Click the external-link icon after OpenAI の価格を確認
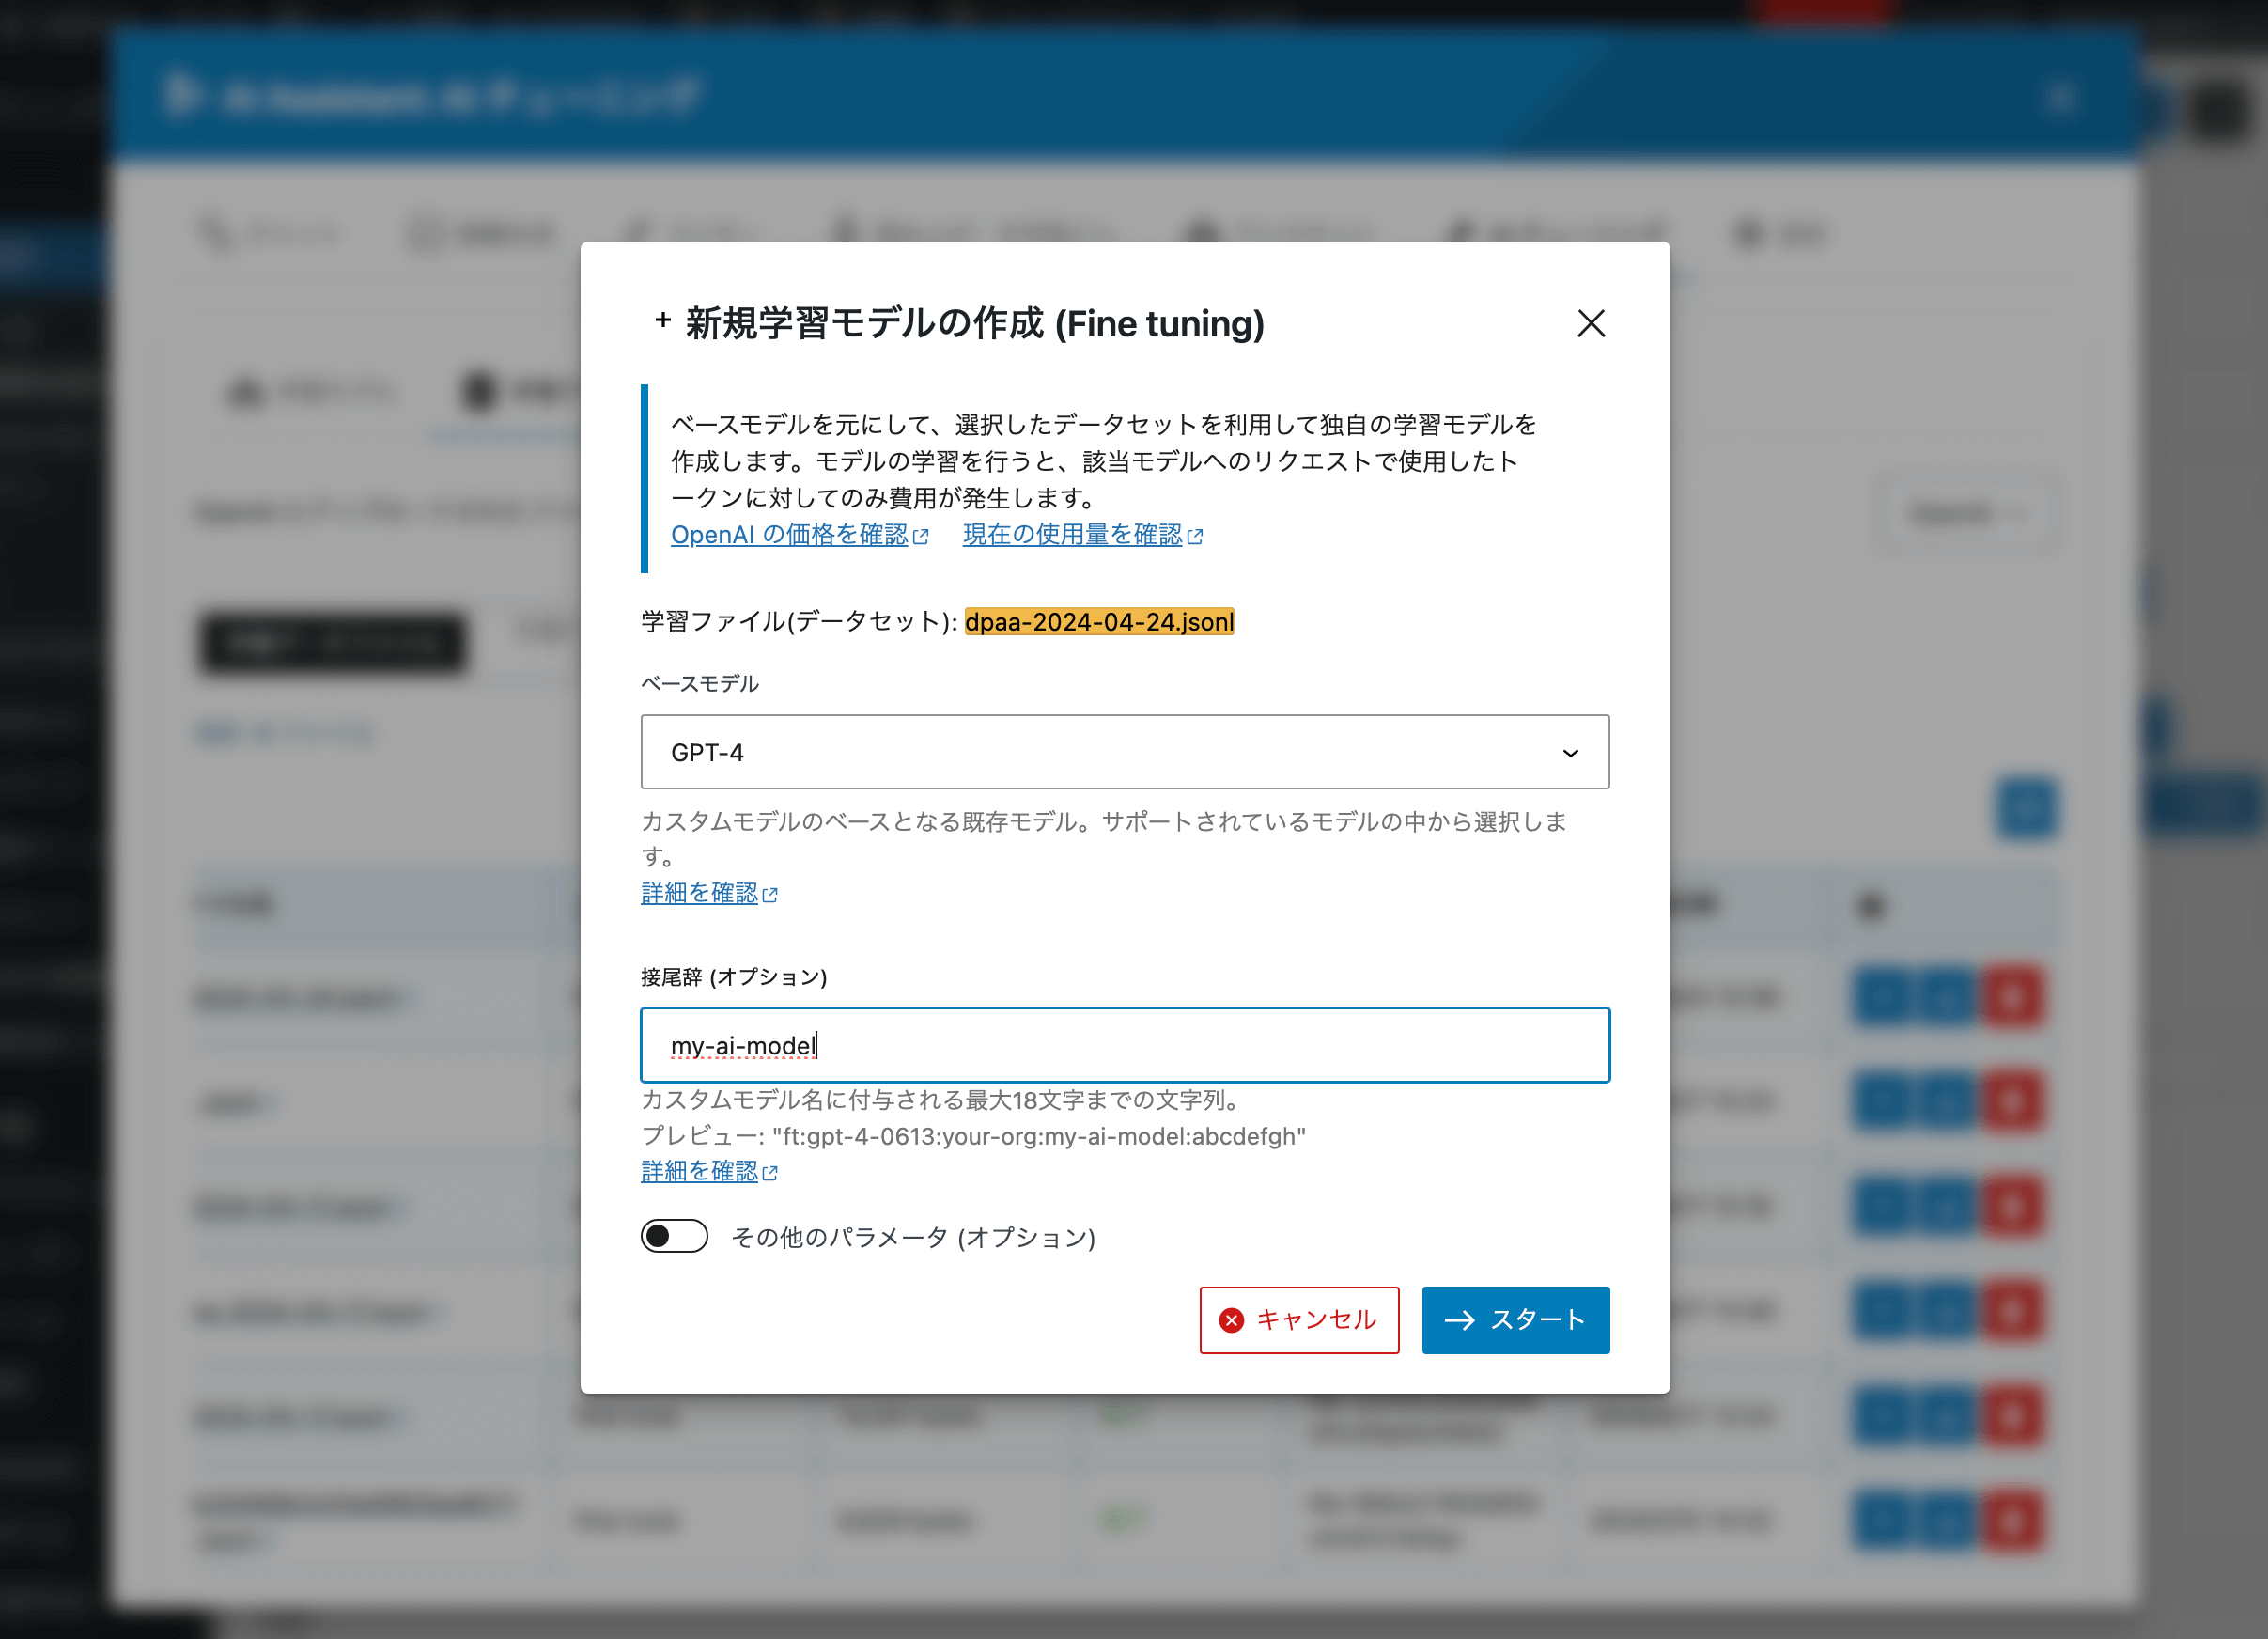The image size is (2268, 1639). [921, 537]
